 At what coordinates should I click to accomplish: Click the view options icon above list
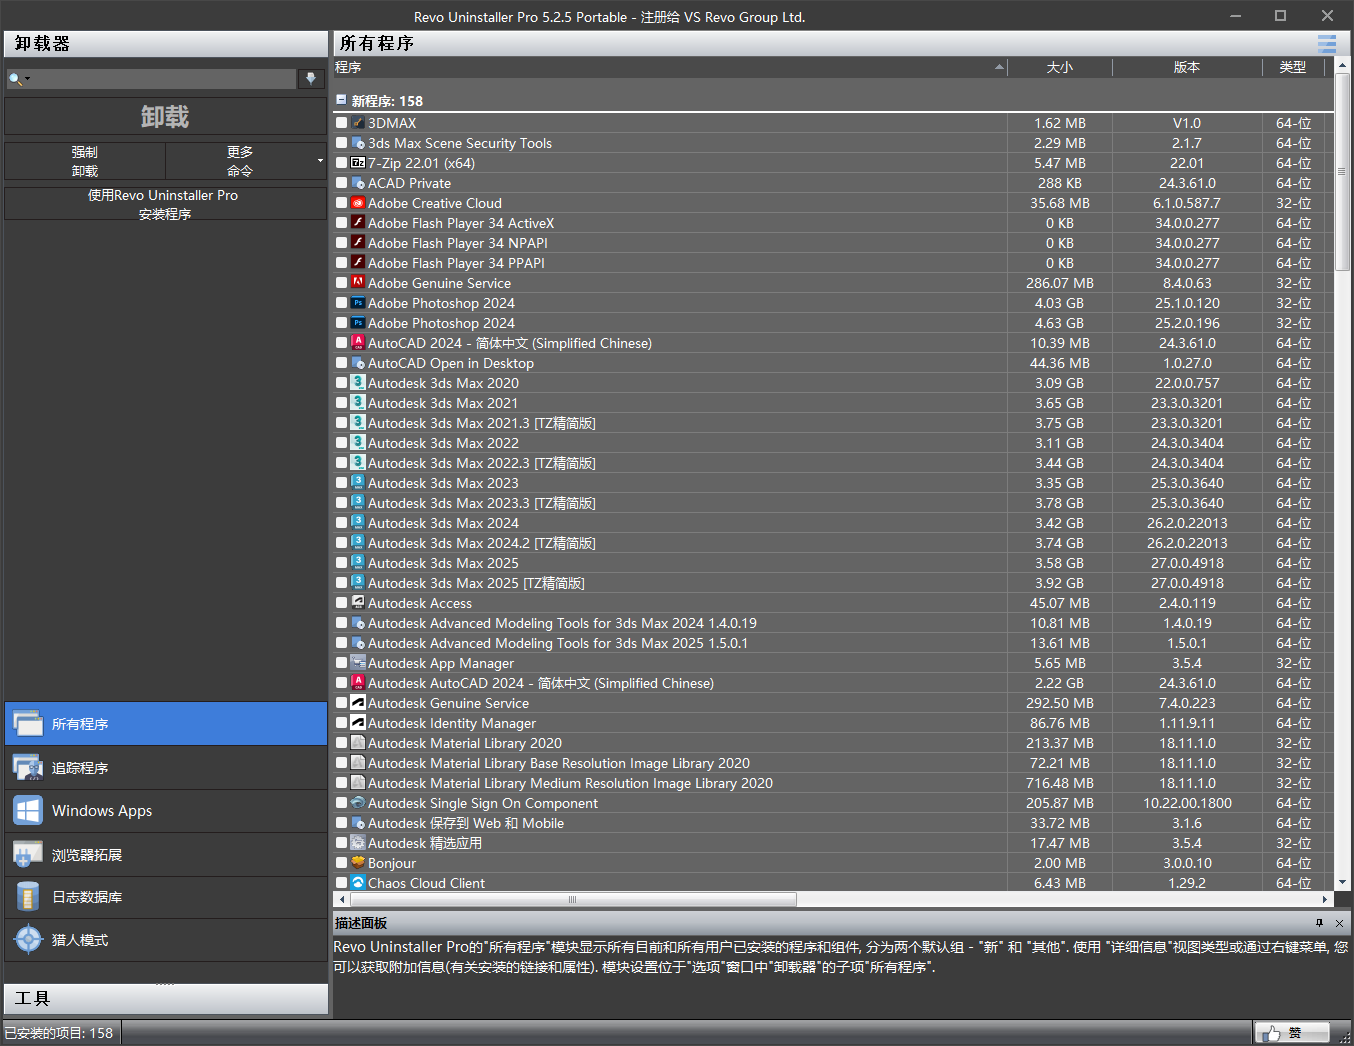[1326, 44]
